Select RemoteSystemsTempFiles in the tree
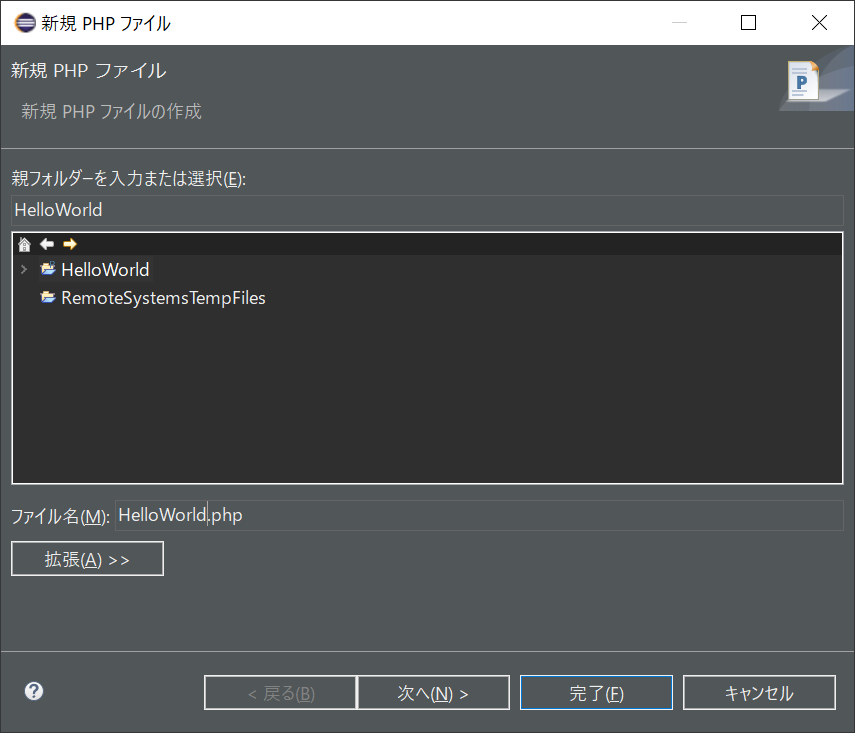The image size is (855, 733). pyautogui.click(x=162, y=297)
